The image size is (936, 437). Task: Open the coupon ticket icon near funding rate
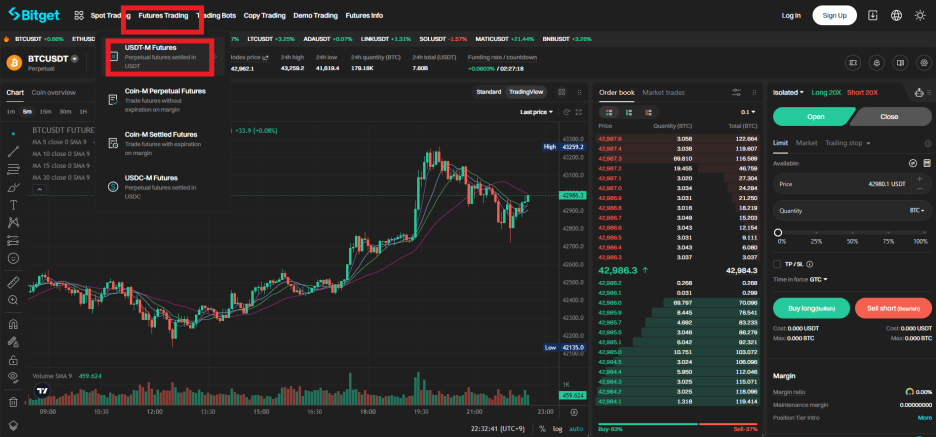(x=852, y=62)
